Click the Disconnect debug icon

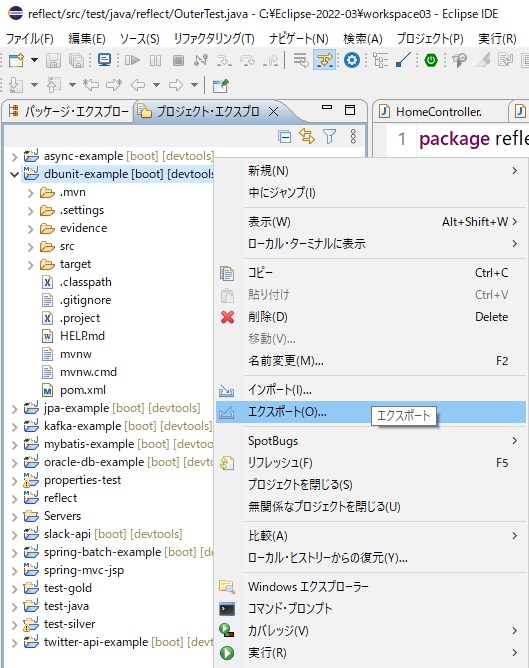tap(201, 60)
